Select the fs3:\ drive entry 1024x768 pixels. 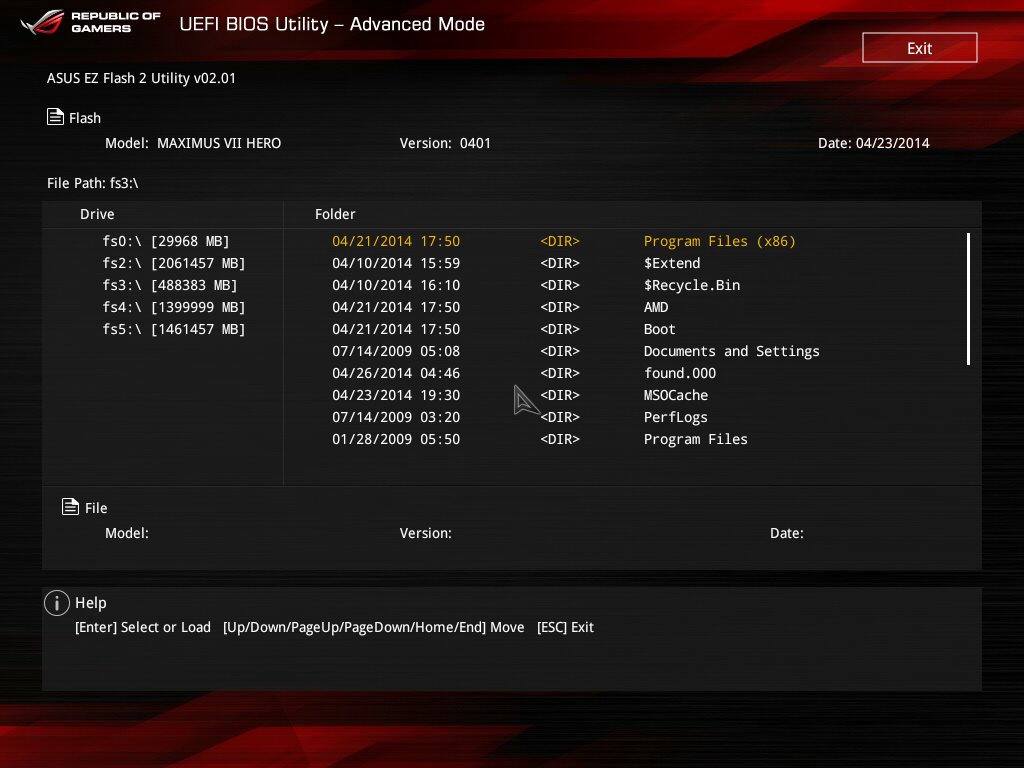pyautogui.click(x=170, y=285)
